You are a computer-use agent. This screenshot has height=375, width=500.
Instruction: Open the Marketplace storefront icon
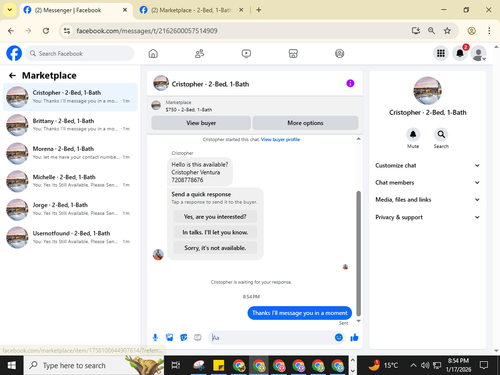(x=293, y=53)
